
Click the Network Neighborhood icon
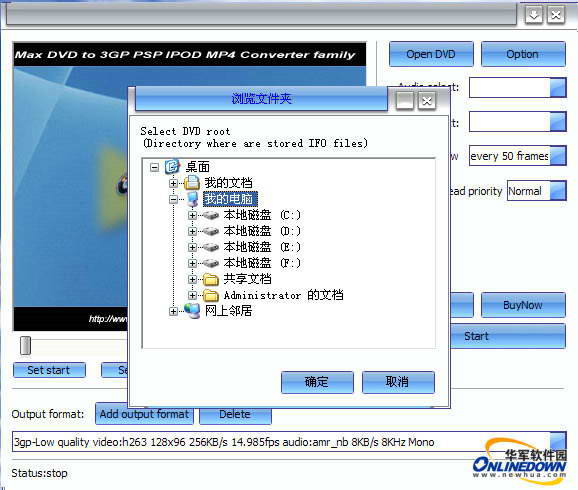point(192,311)
